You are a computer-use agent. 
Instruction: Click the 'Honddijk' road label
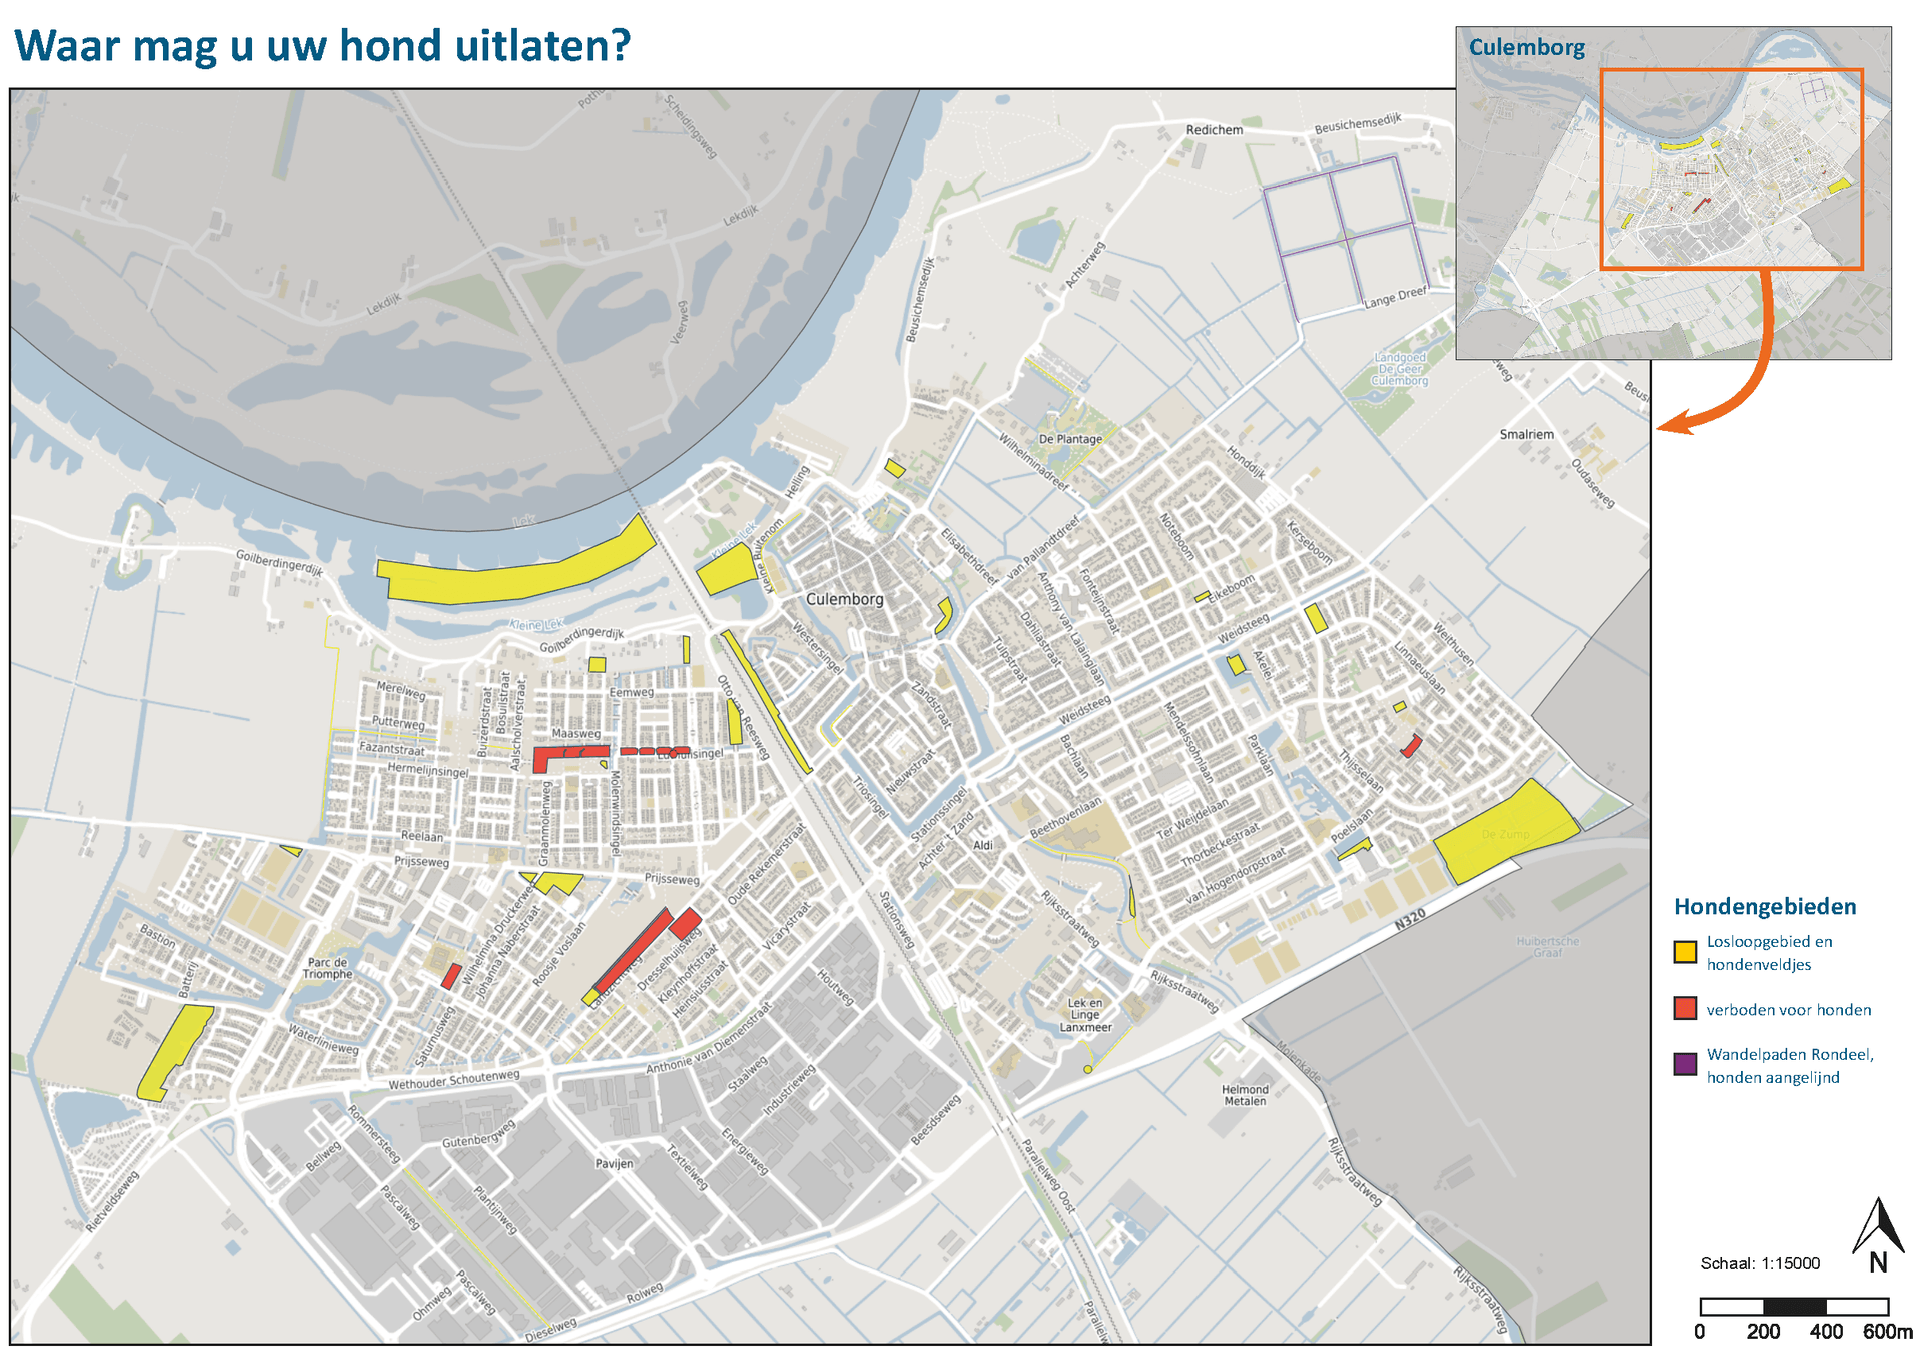(x=1246, y=462)
